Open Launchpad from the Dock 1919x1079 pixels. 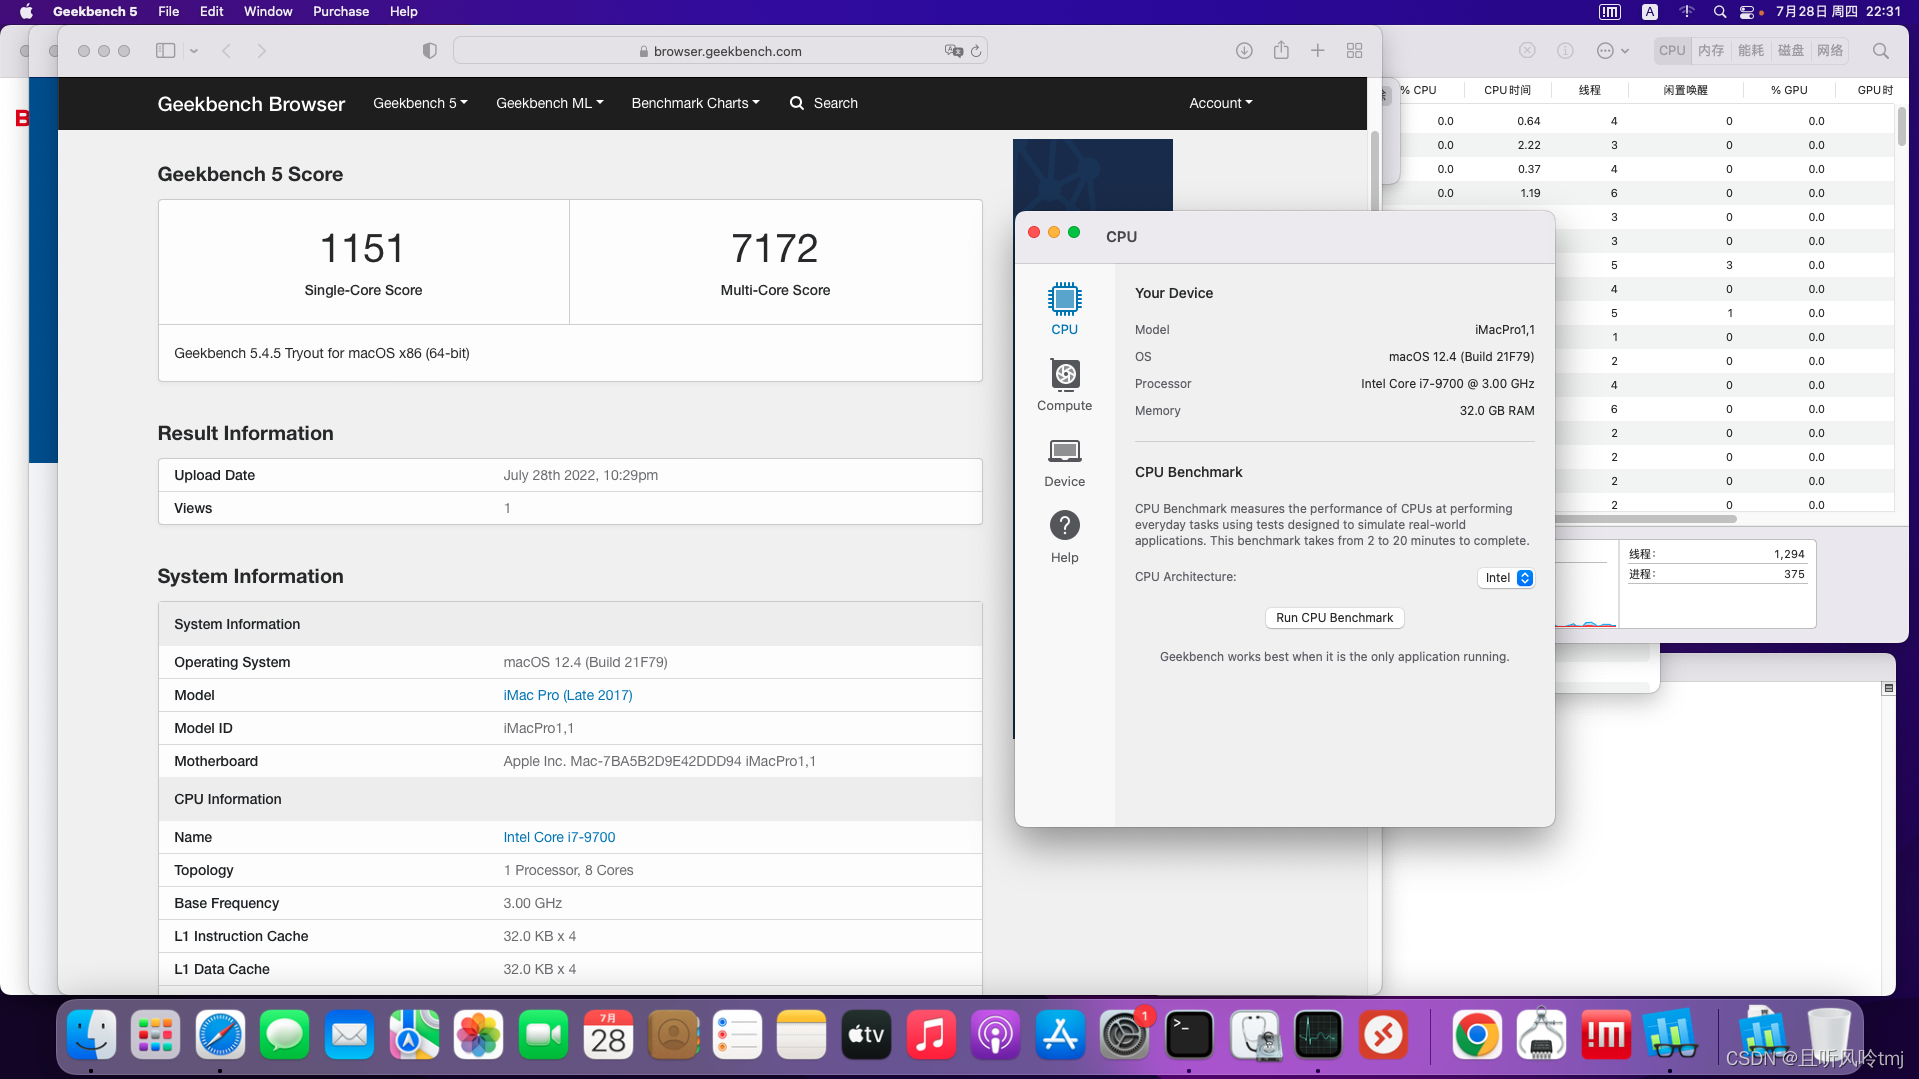click(155, 1035)
